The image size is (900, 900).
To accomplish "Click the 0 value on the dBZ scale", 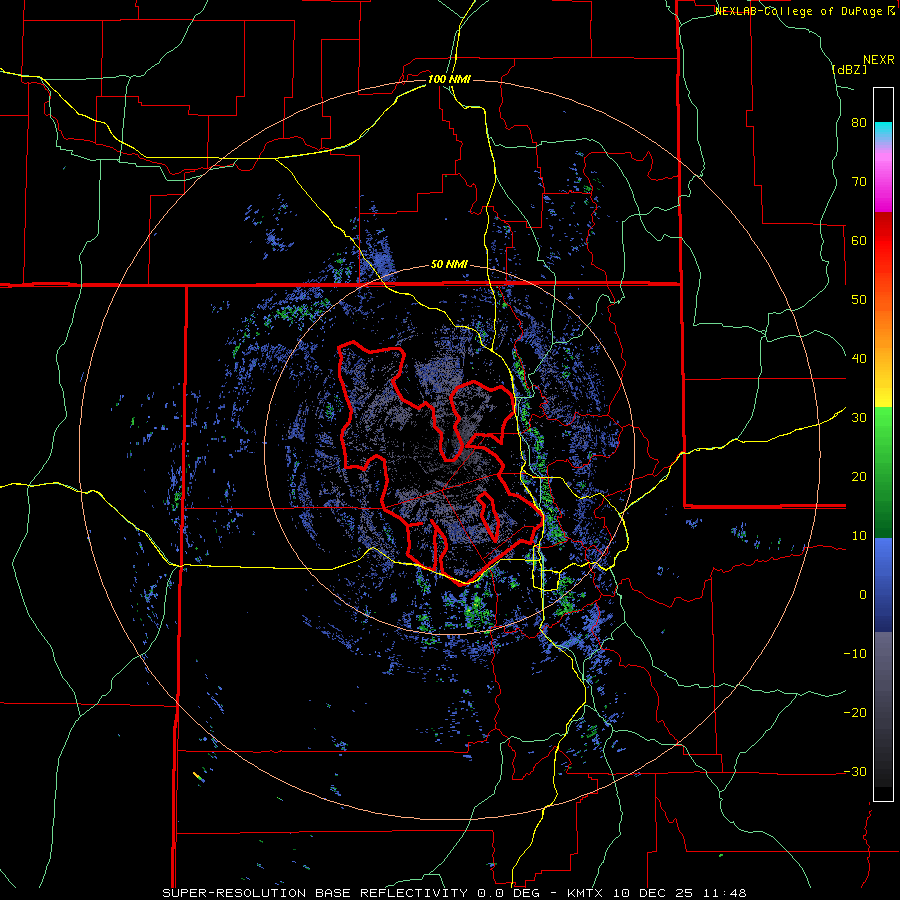I will [x=863, y=595].
